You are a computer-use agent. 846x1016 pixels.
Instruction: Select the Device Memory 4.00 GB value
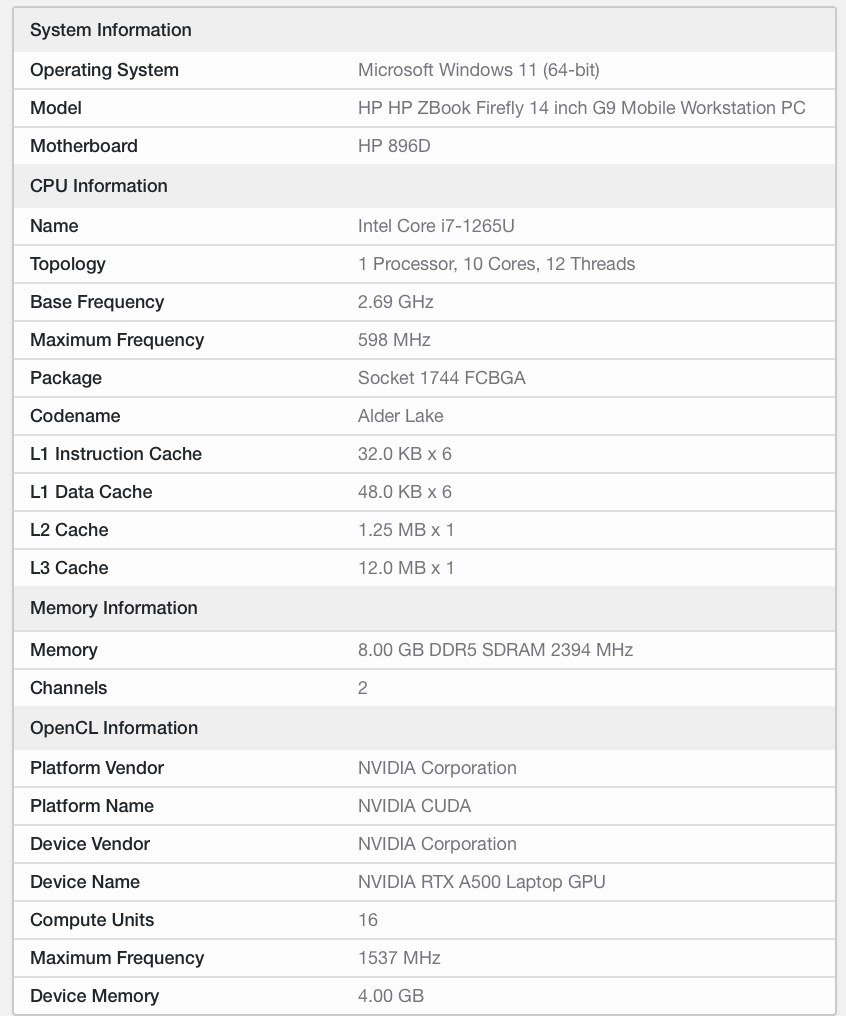(x=391, y=996)
